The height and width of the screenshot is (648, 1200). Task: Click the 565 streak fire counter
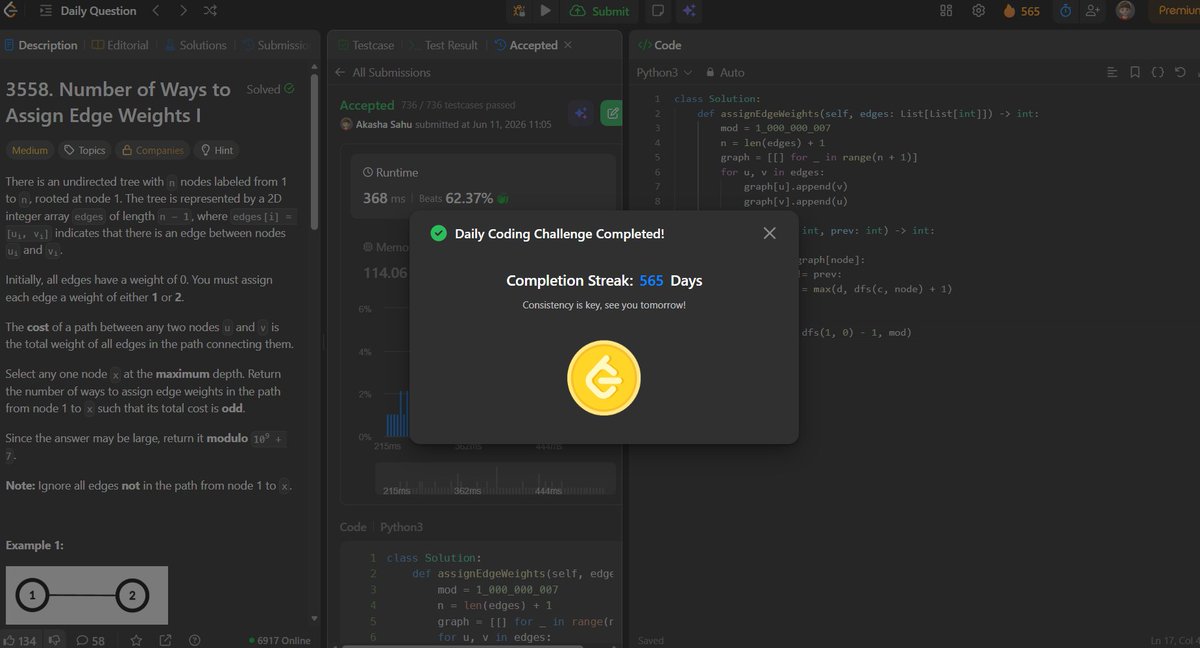pyautogui.click(x=1021, y=11)
